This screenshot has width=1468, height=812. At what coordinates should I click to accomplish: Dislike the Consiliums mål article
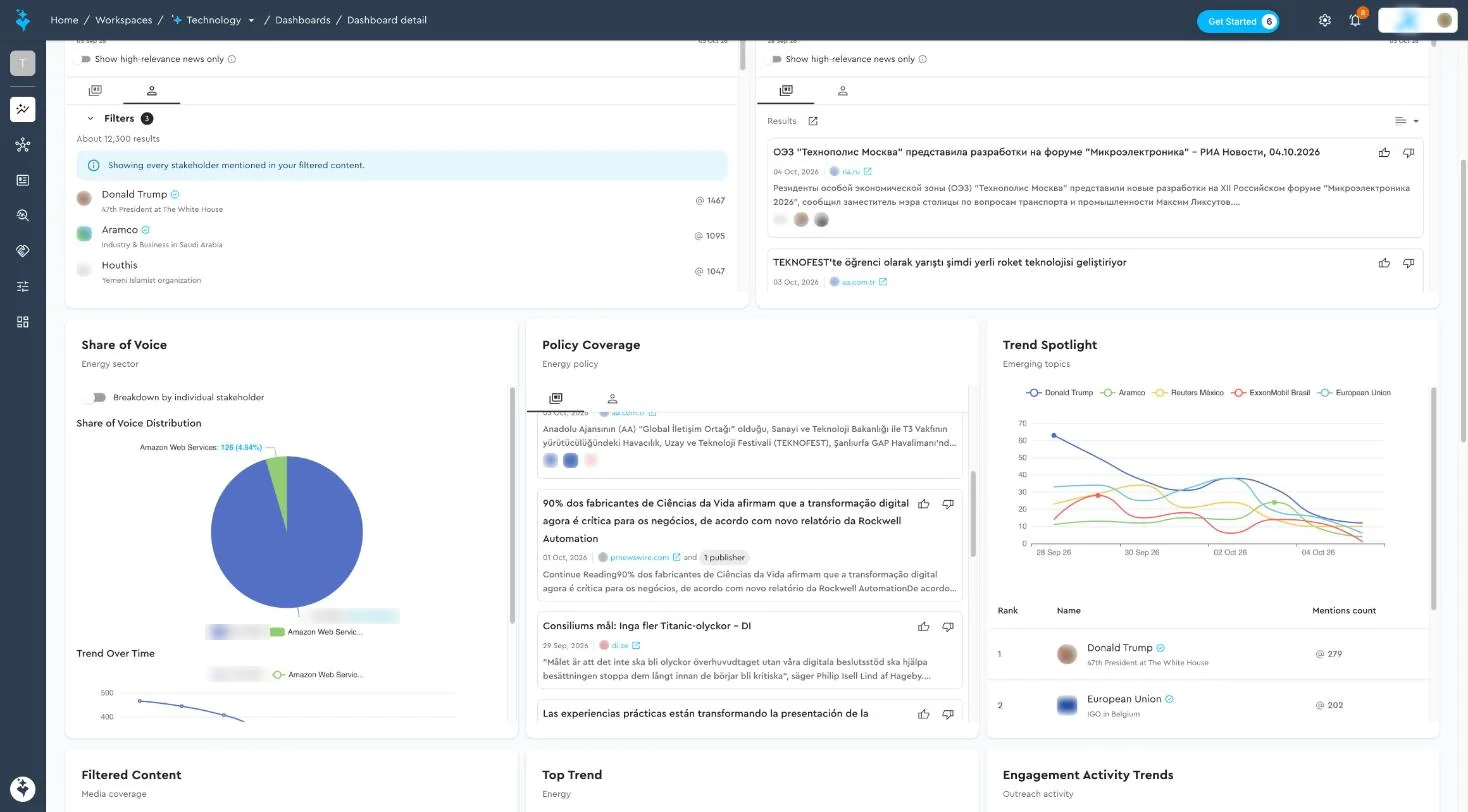[x=947, y=626]
